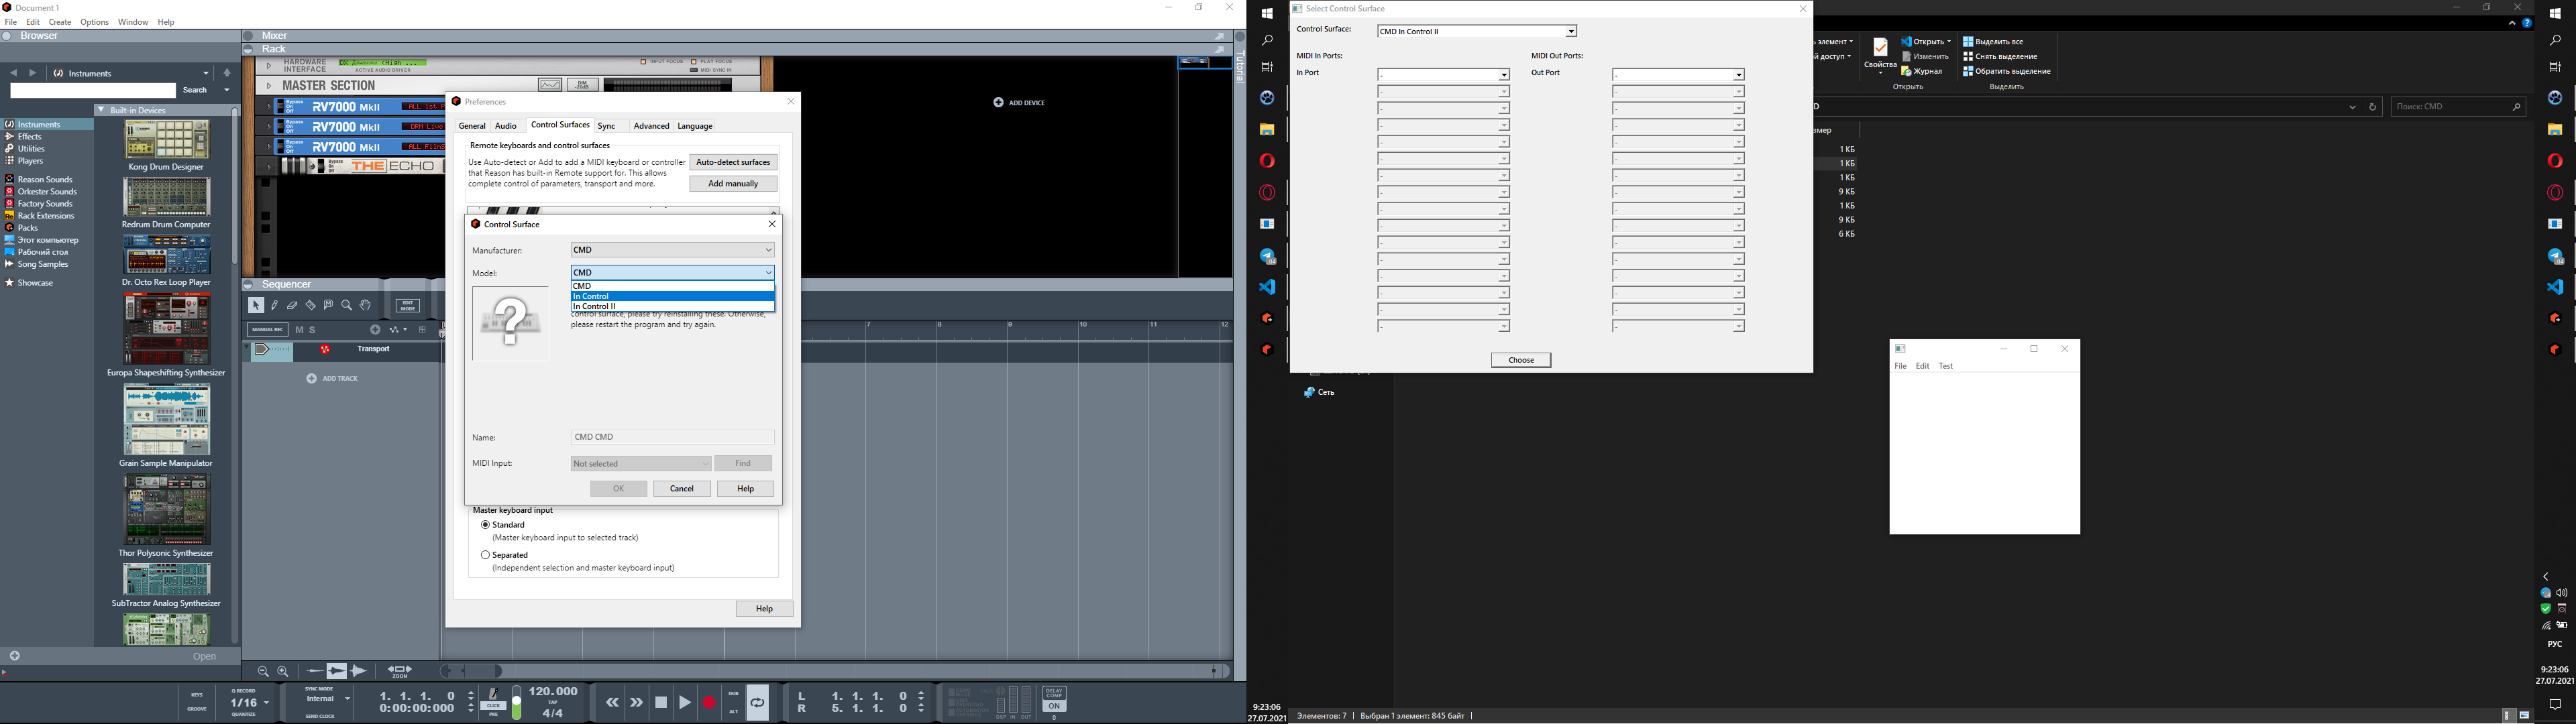Select the Hand tool in sequencer
2576x724 pixels.
(365, 305)
